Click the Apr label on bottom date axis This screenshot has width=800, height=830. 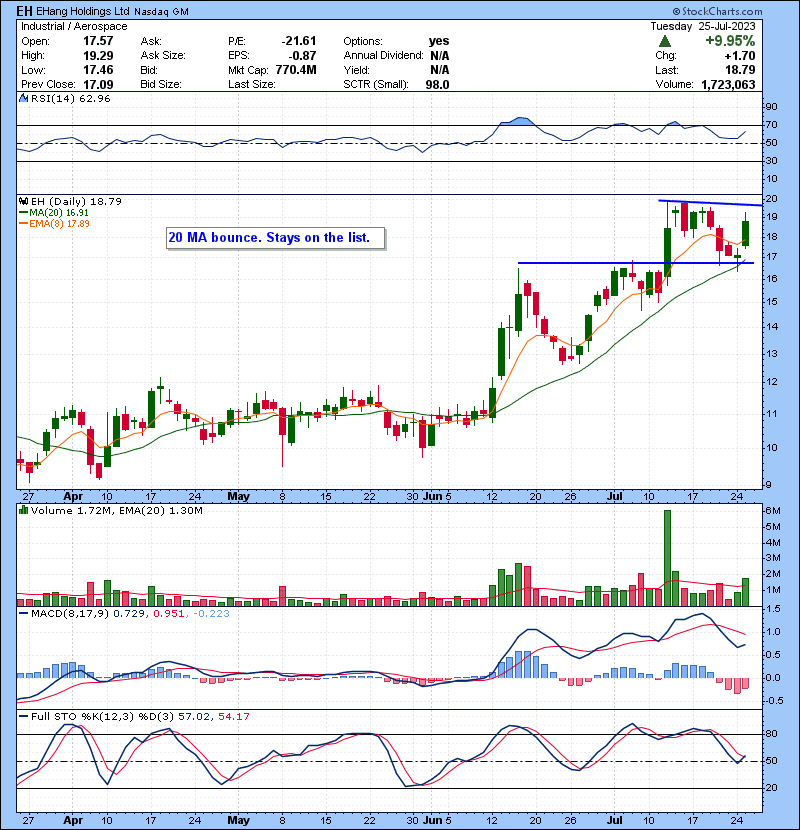(73, 820)
